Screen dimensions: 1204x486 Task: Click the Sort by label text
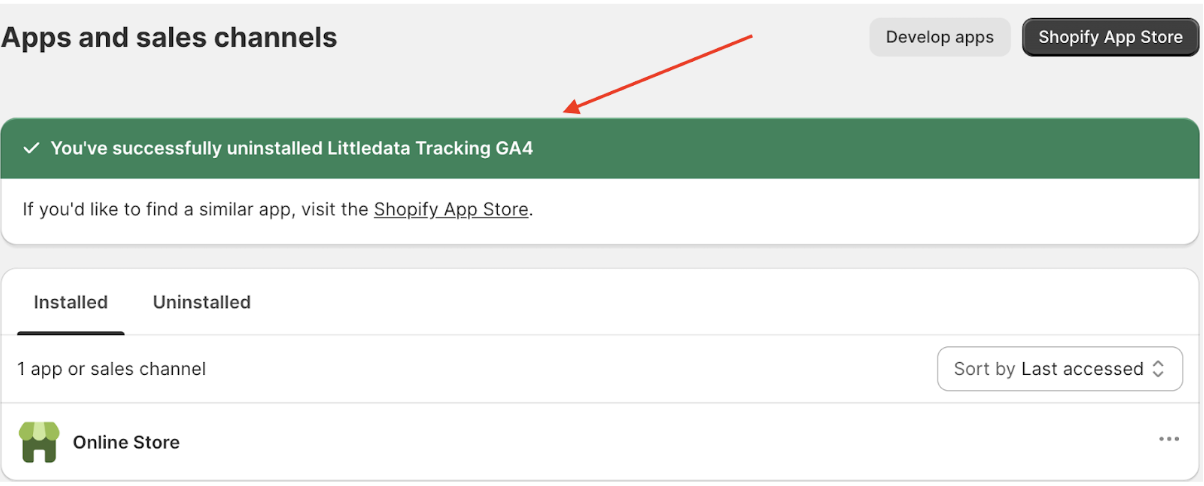[985, 369]
